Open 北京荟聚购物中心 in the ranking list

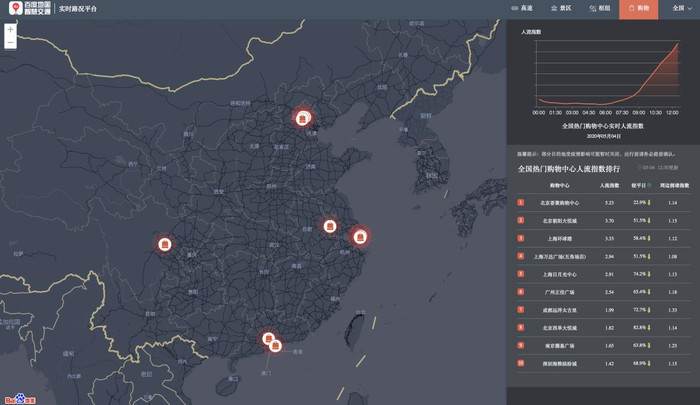coord(560,203)
